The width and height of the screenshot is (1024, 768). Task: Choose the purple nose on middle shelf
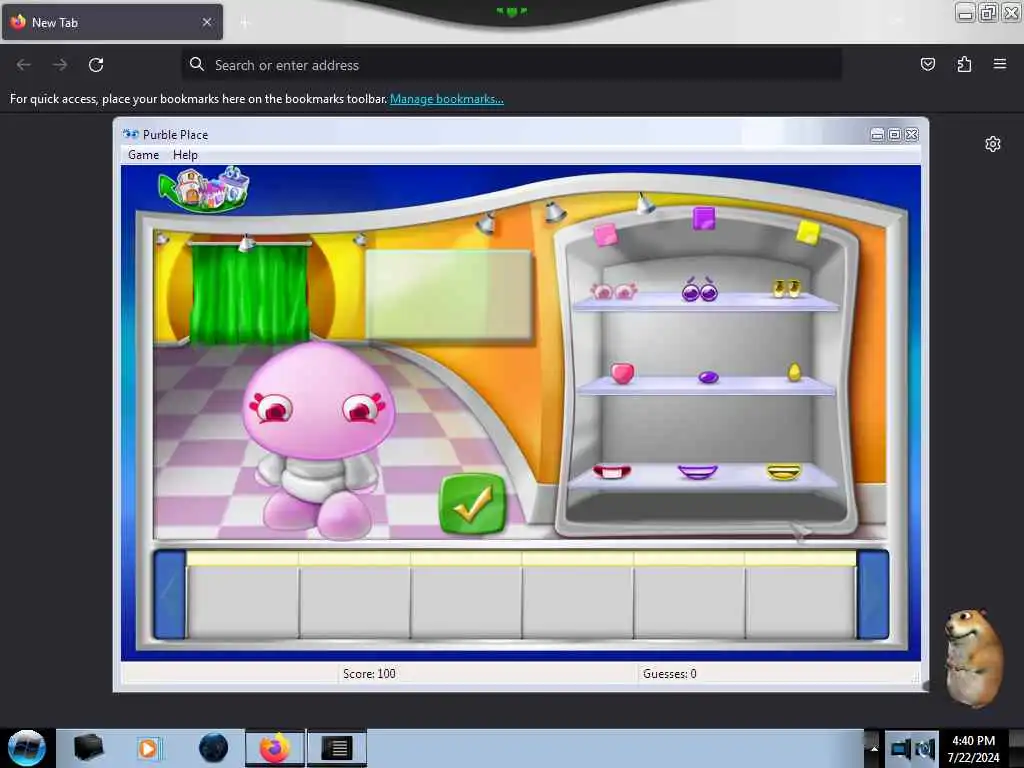click(709, 377)
